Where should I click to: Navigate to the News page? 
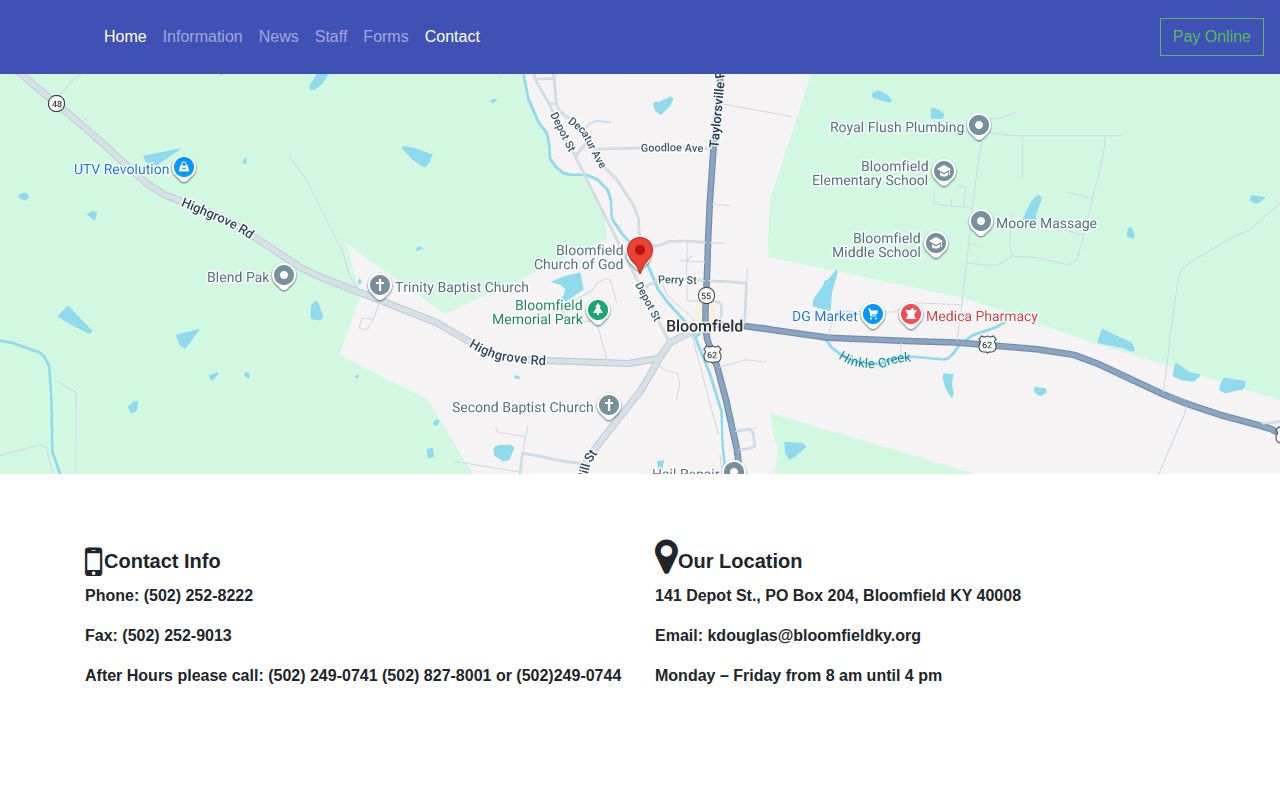[279, 37]
